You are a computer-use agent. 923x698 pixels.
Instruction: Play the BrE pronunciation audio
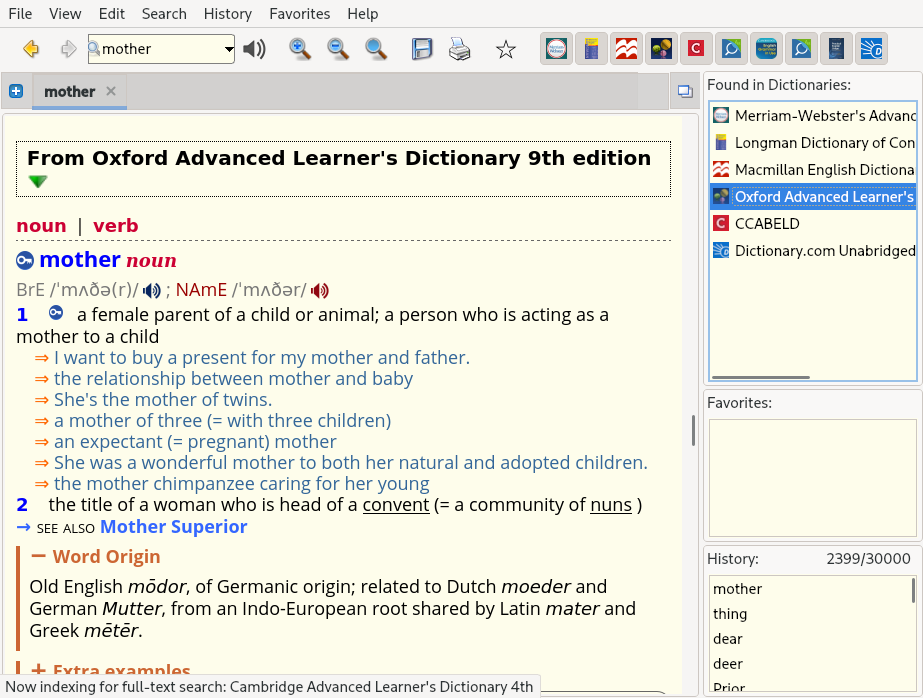[151, 290]
